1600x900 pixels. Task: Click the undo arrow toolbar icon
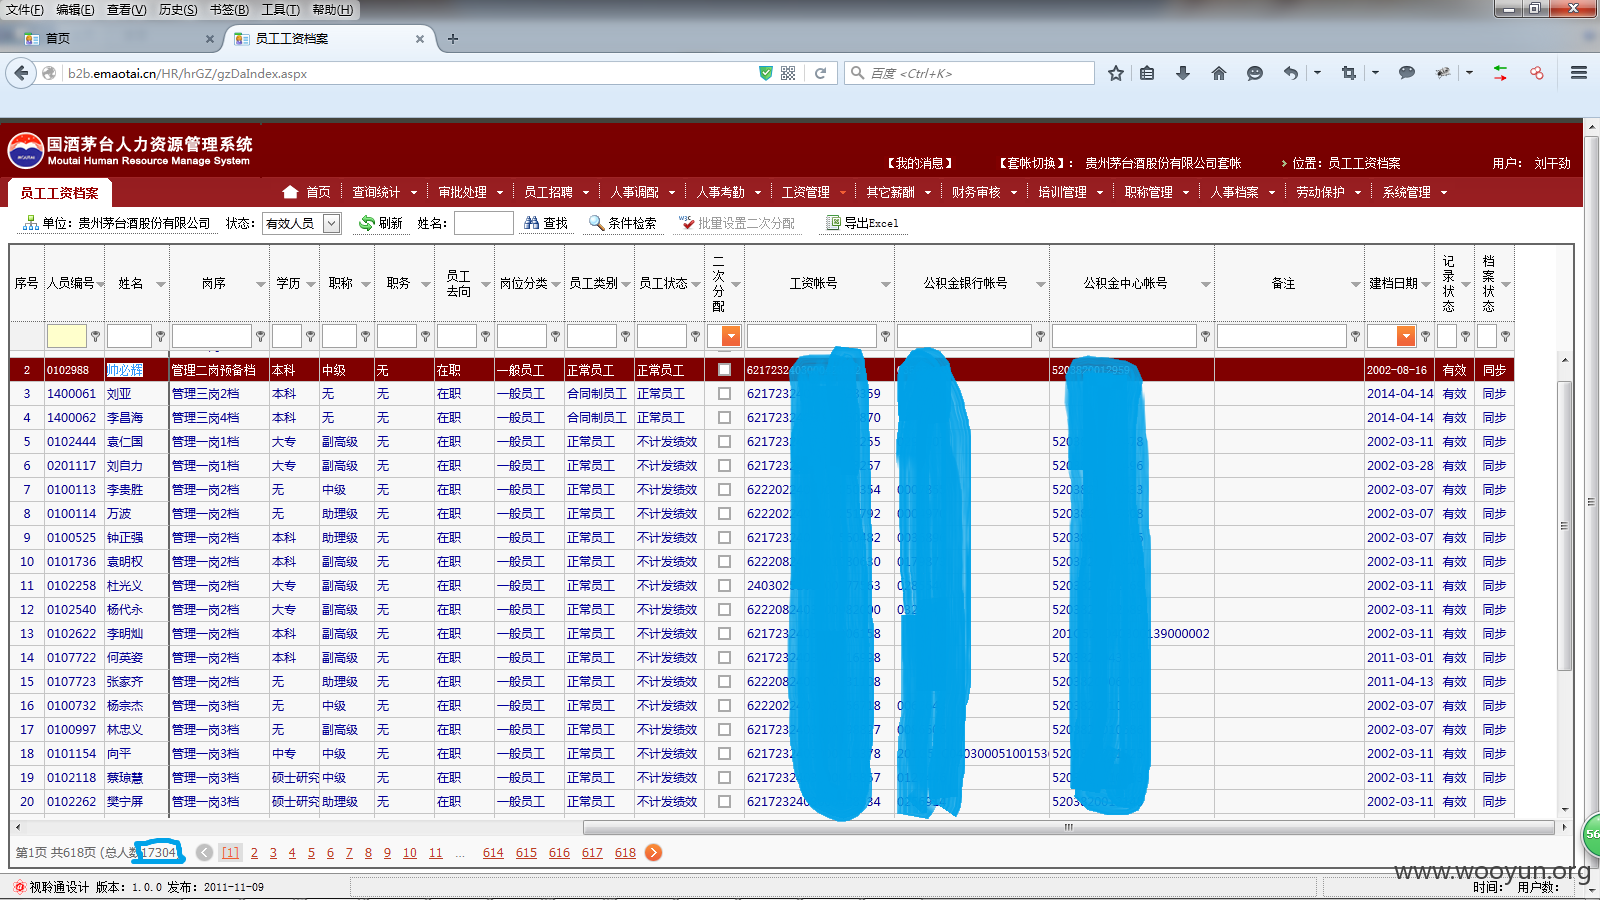point(1291,73)
